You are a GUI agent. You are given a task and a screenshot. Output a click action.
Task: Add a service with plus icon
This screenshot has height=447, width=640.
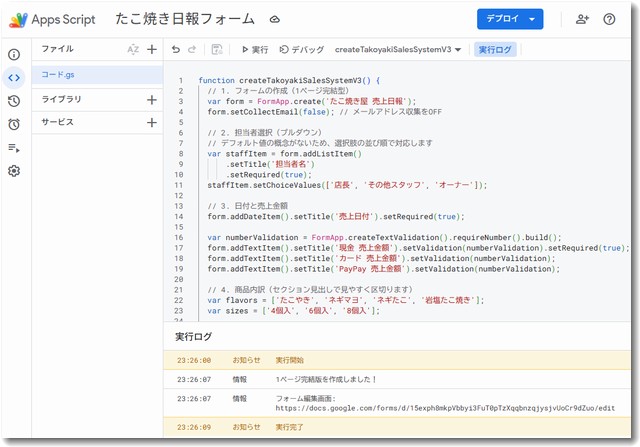tap(152, 122)
